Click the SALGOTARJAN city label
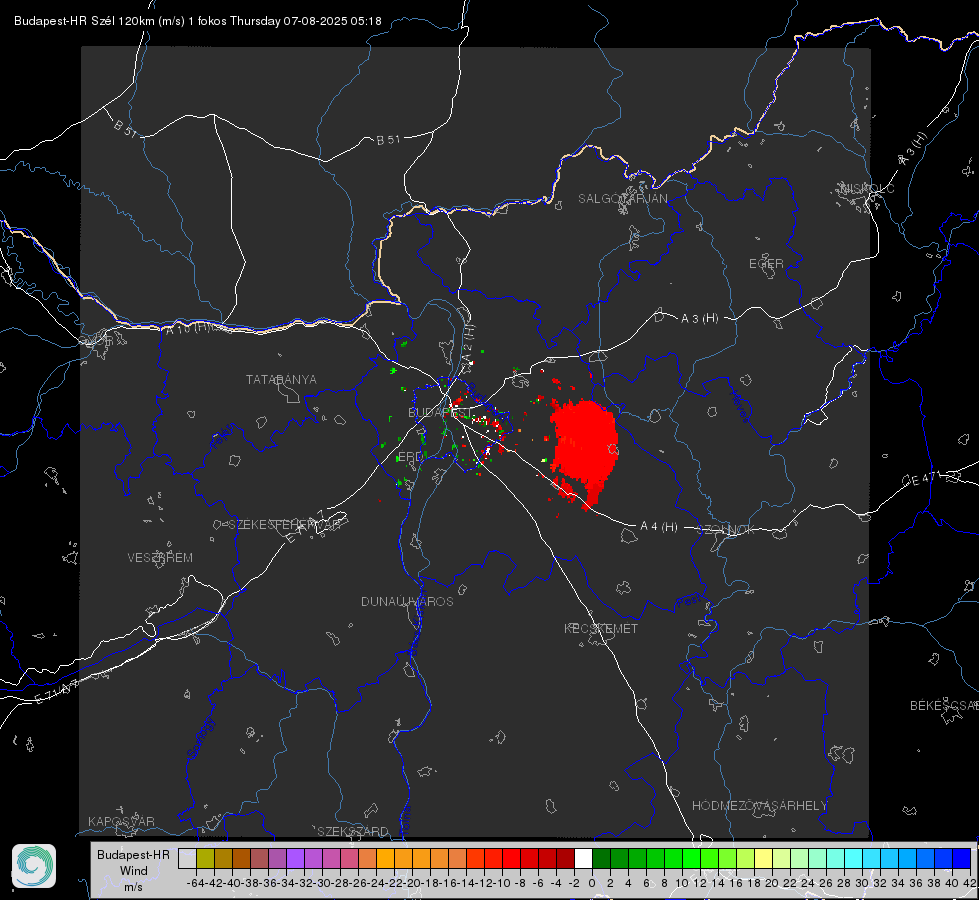The image size is (979, 900). (x=622, y=199)
